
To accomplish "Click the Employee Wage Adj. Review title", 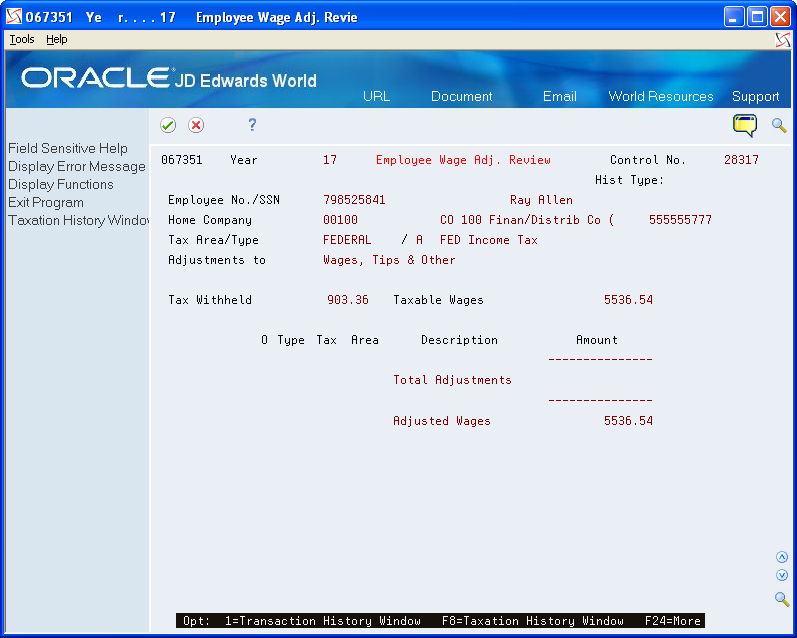I will [463, 160].
